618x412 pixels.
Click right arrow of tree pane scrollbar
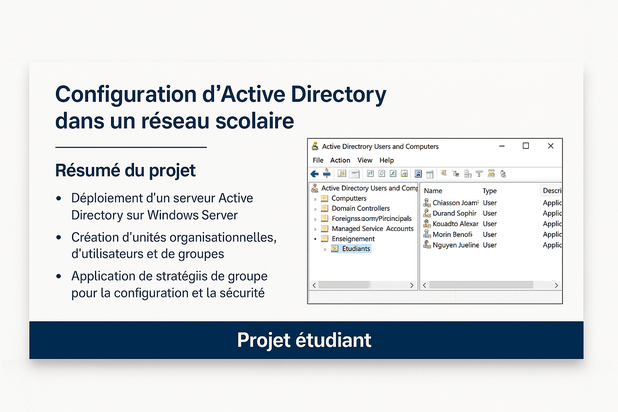411,285
